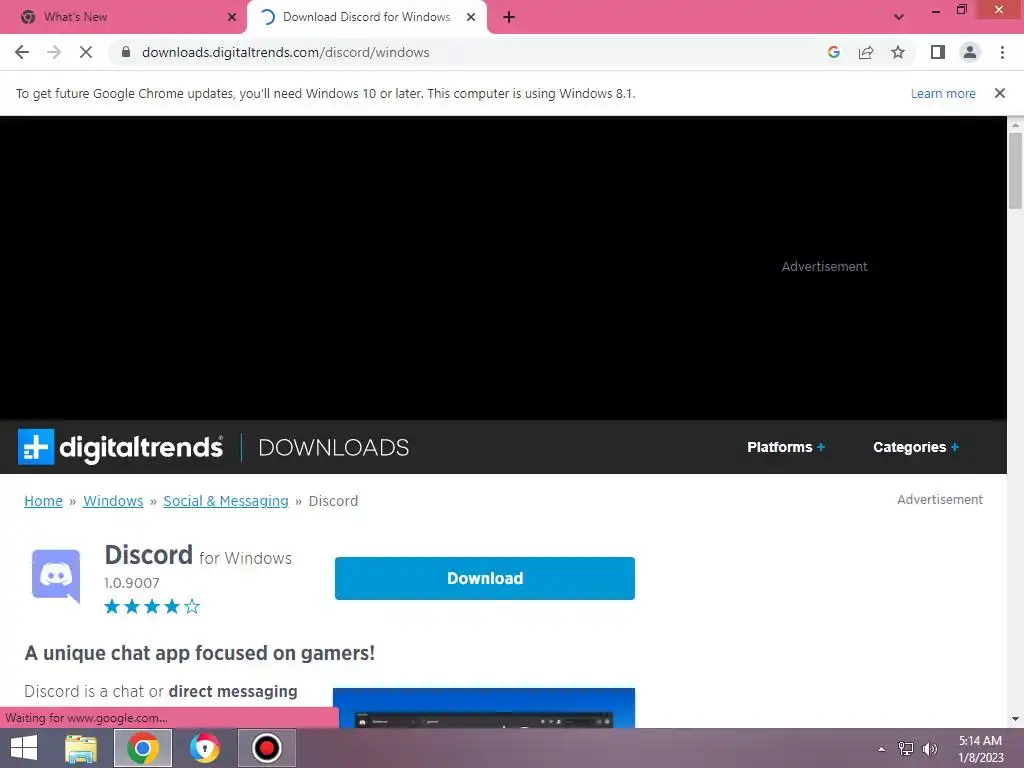The width and height of the screenshot is (1024, 768).
Task: Click the forward navigation arrow
Action: [x=54, y=52]
